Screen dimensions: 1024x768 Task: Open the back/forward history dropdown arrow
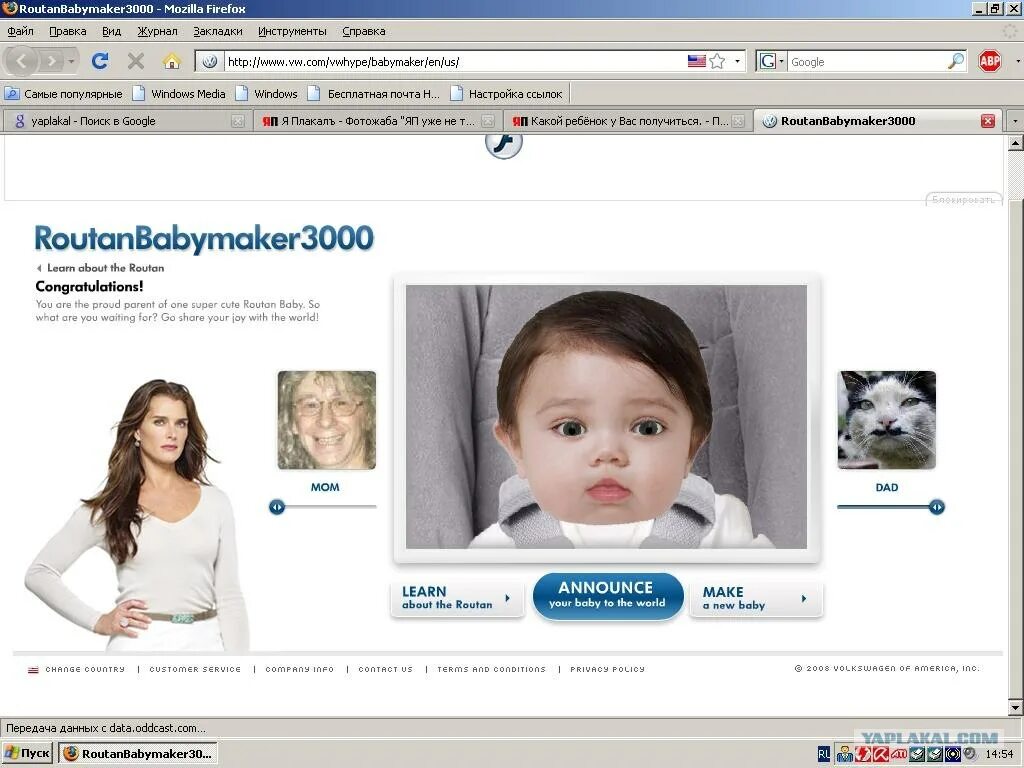click(x=71, y=62)
